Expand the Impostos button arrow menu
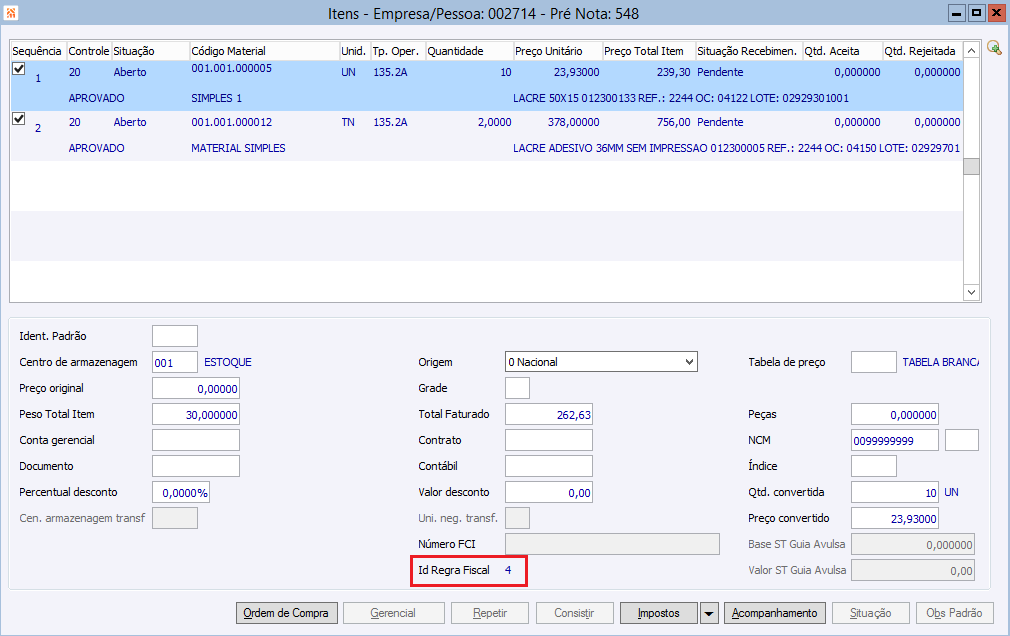This screenshot has width=1010, height=636. (x=709, y=613)
